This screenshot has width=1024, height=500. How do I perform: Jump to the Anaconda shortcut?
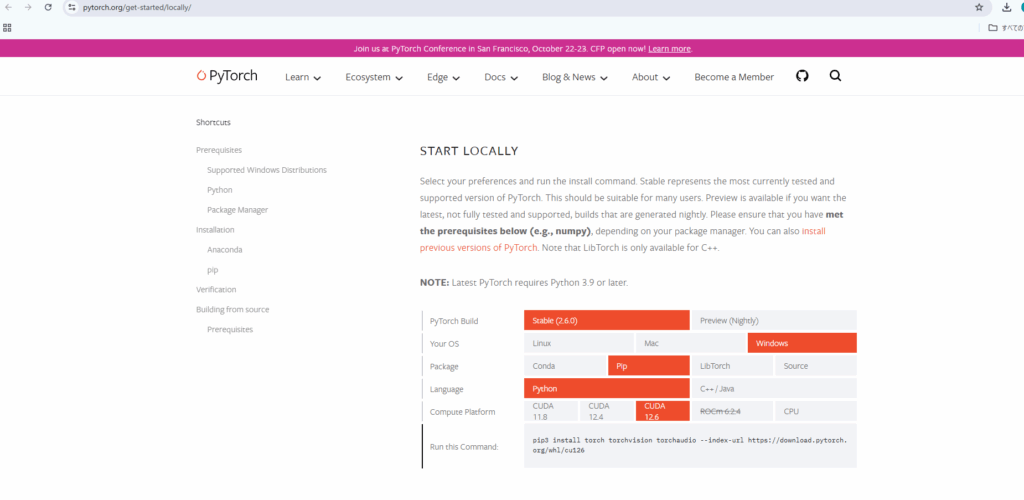tap(225, 249)
